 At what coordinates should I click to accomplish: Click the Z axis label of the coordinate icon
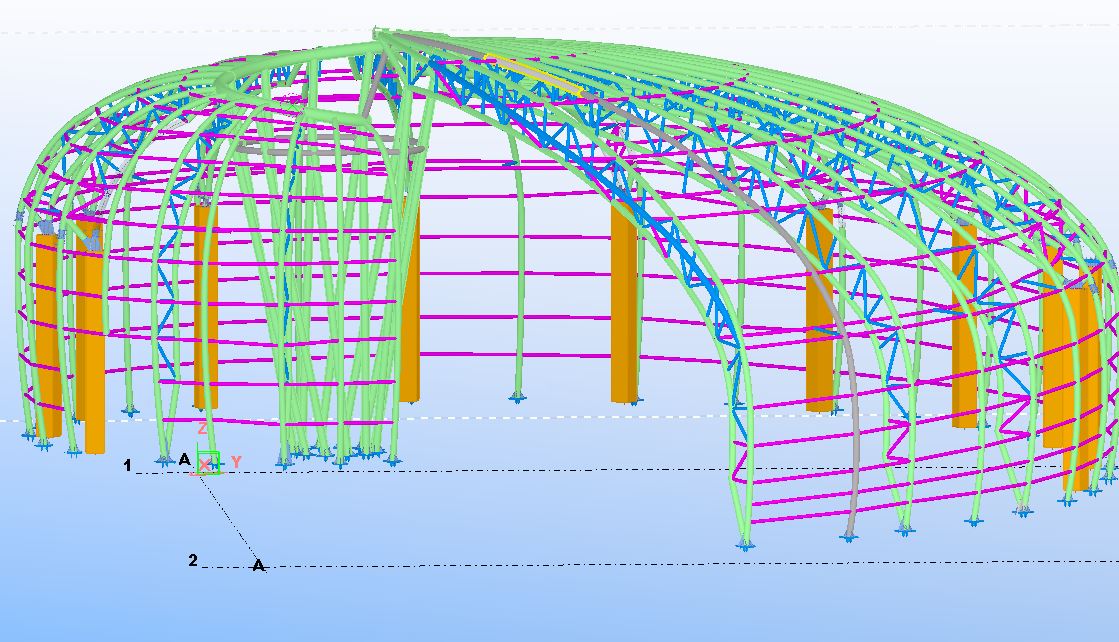point(203,429)
